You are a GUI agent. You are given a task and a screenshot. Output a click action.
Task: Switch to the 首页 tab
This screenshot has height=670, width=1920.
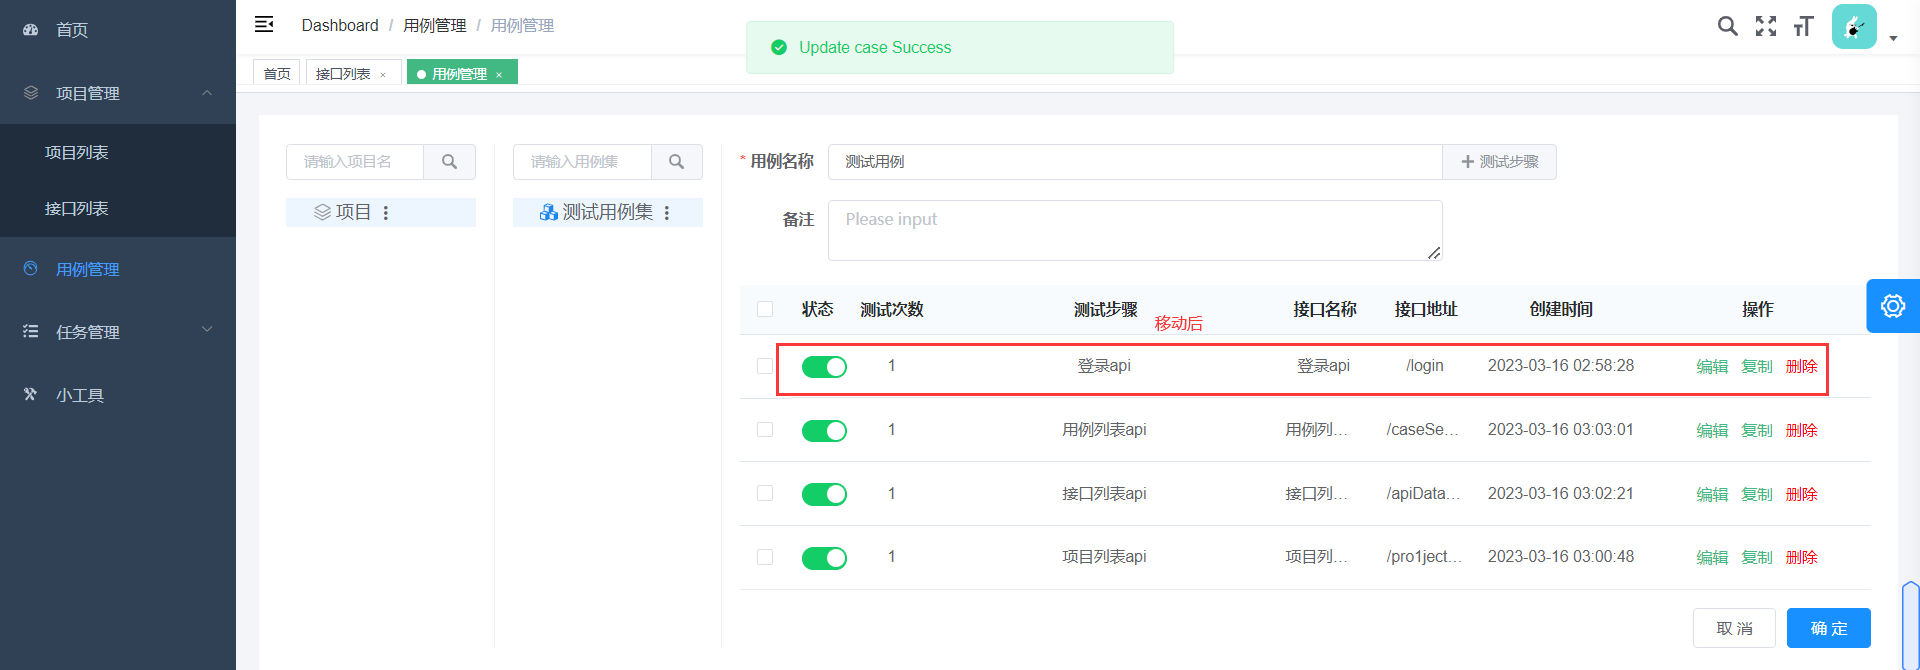[277, 73]
